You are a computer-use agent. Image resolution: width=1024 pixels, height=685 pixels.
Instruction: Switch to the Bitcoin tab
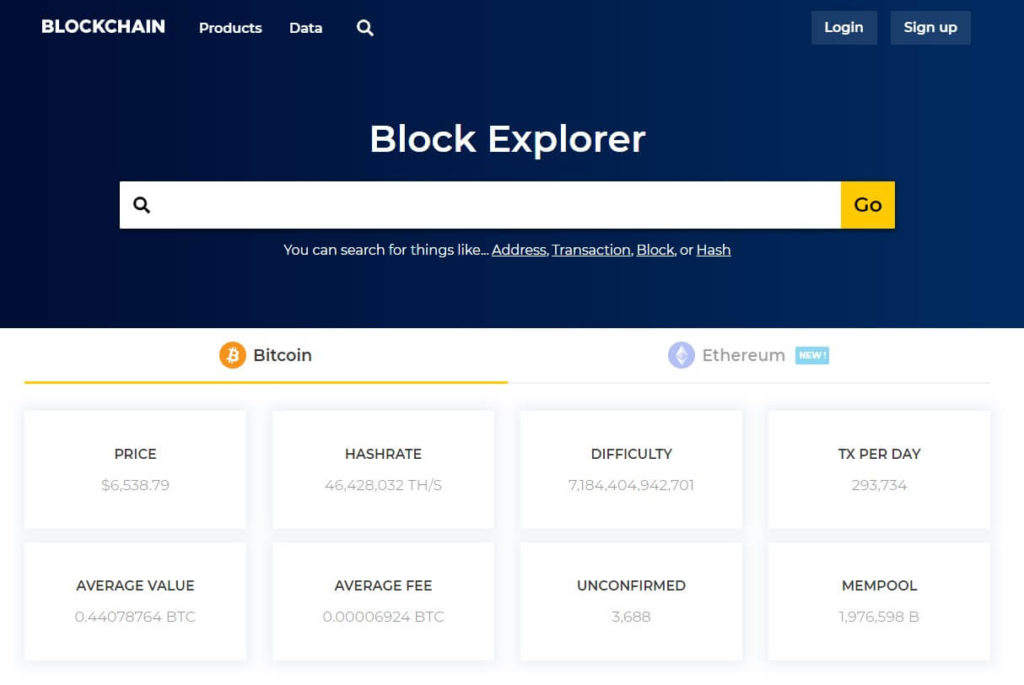pos(266,356)
